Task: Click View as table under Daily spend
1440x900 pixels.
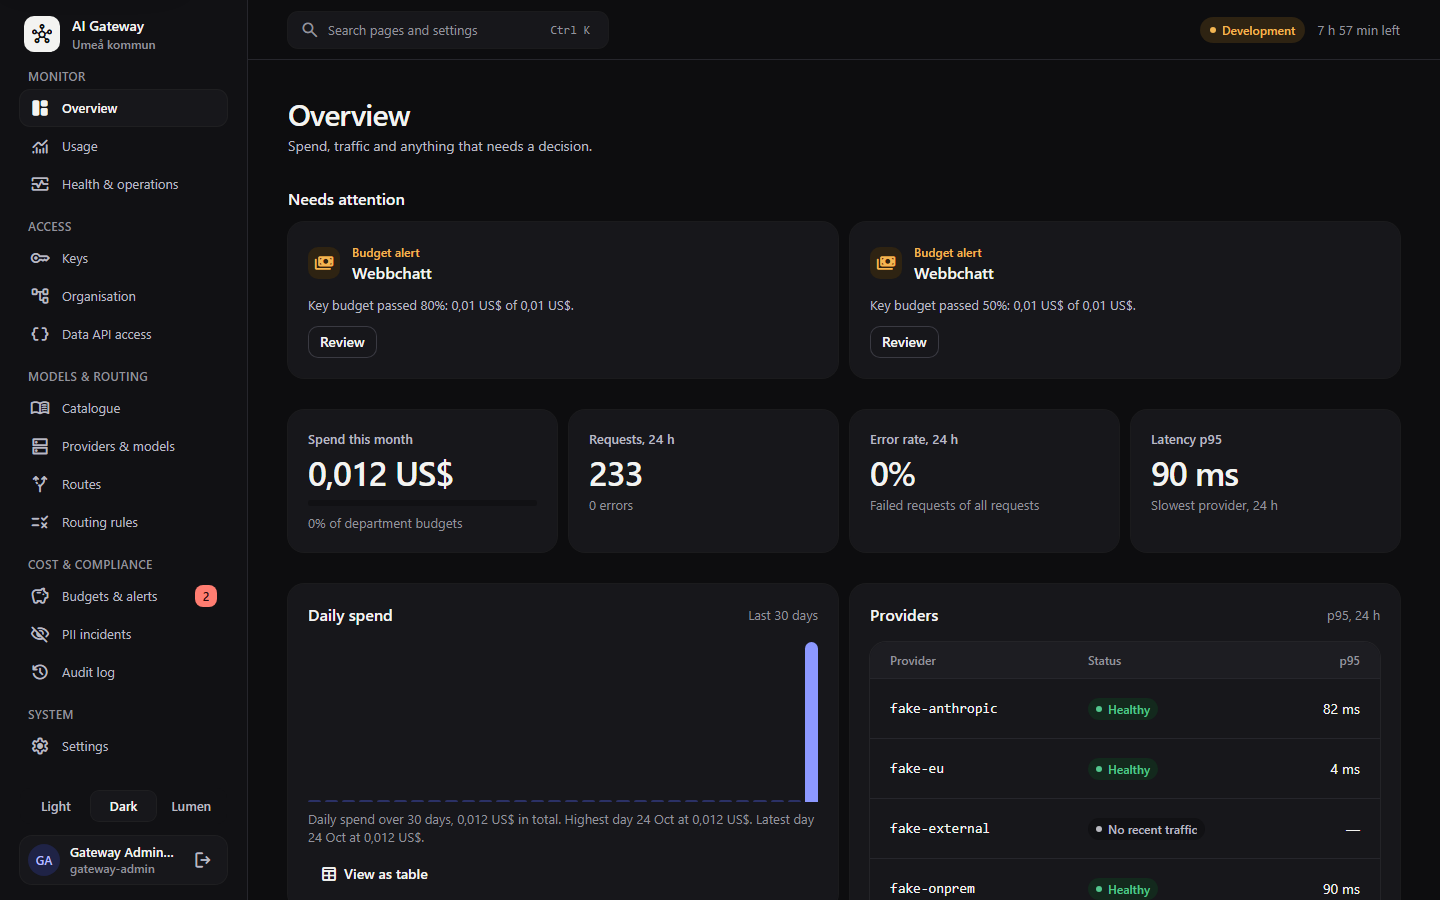Action: (x=375, y=874)
